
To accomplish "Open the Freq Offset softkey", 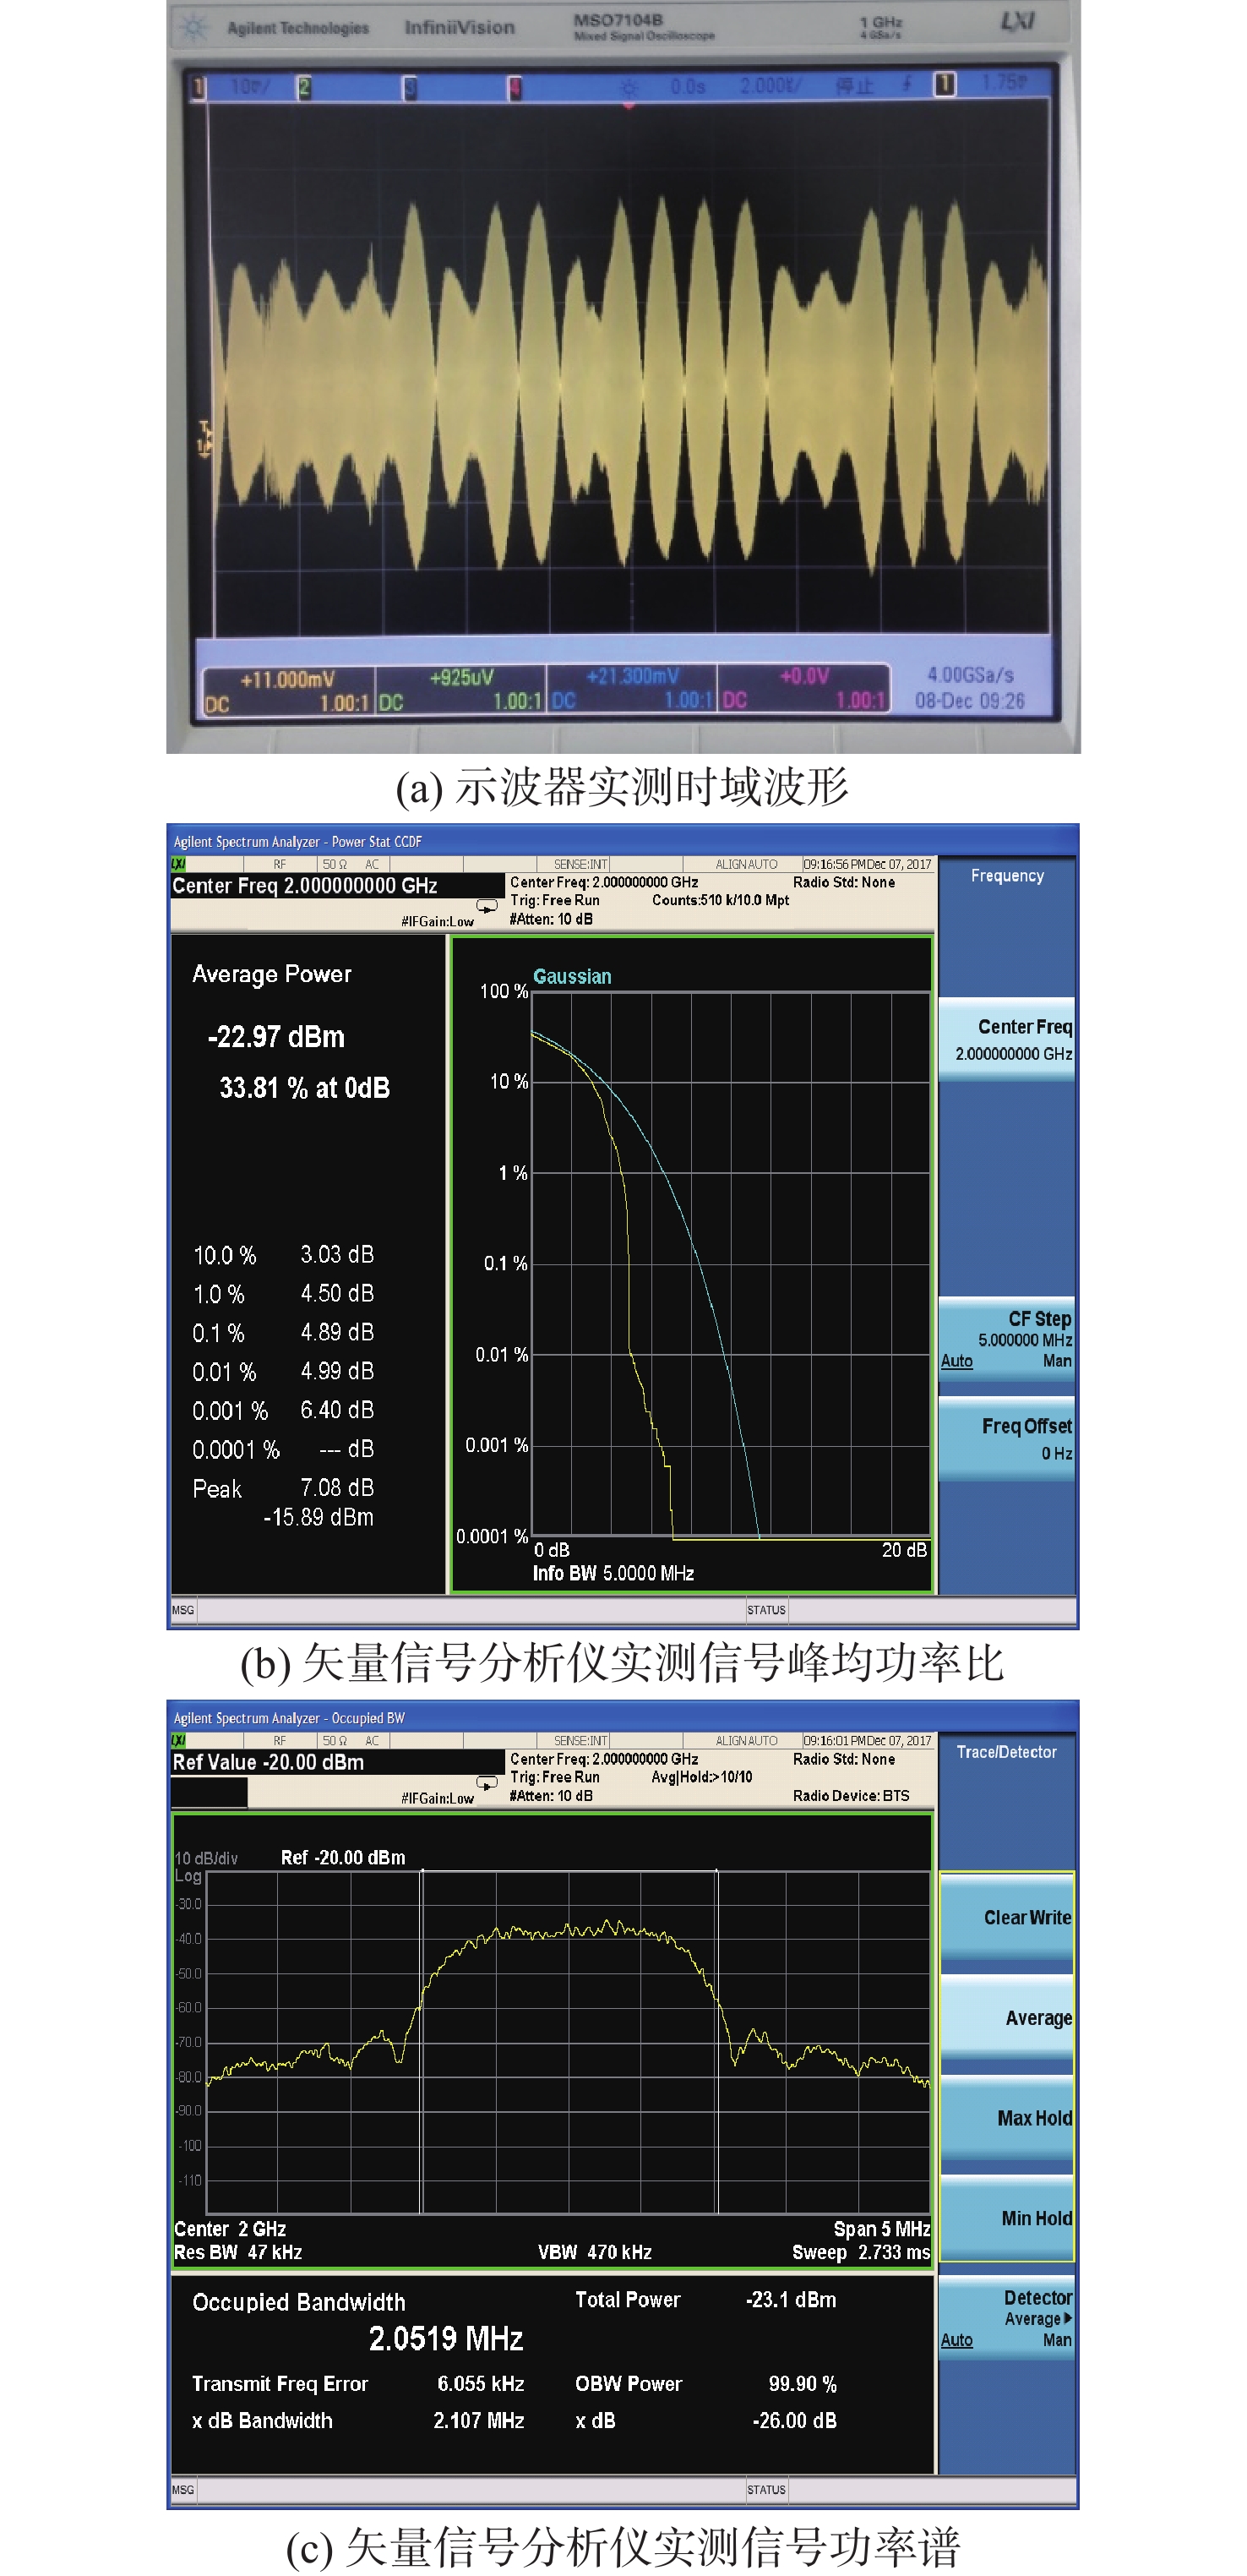I will tap(1007, 1438).
